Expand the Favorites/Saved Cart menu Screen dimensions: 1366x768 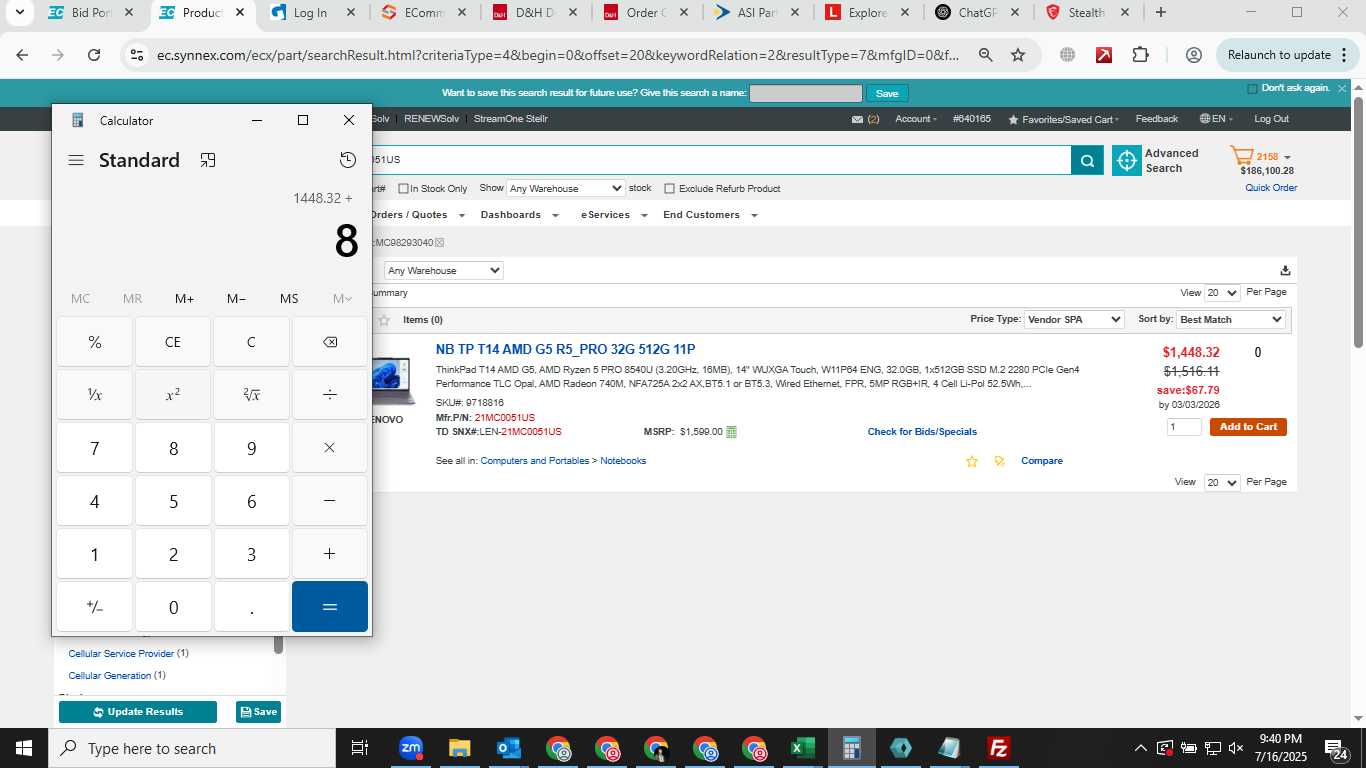(1064, 119)
